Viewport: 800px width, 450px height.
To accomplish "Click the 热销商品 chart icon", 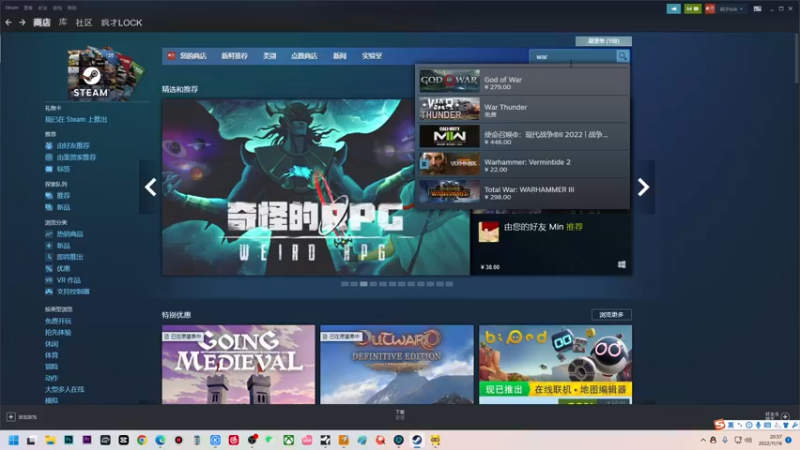I will click(49, 234).
